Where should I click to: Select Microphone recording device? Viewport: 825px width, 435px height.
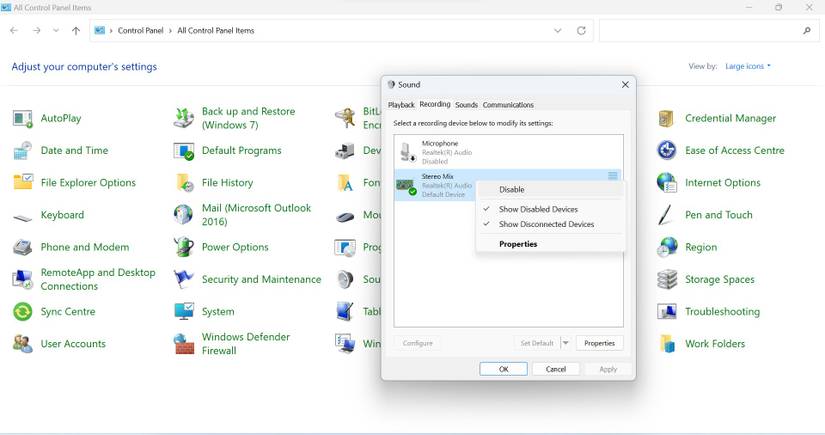pyautogui.click(x=508, y=152)
